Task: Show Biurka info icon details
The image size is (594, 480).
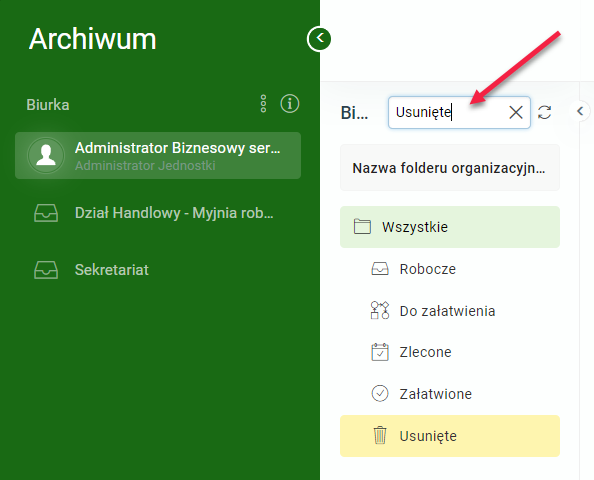Action: pyautogui.click(x=290, y=104)
